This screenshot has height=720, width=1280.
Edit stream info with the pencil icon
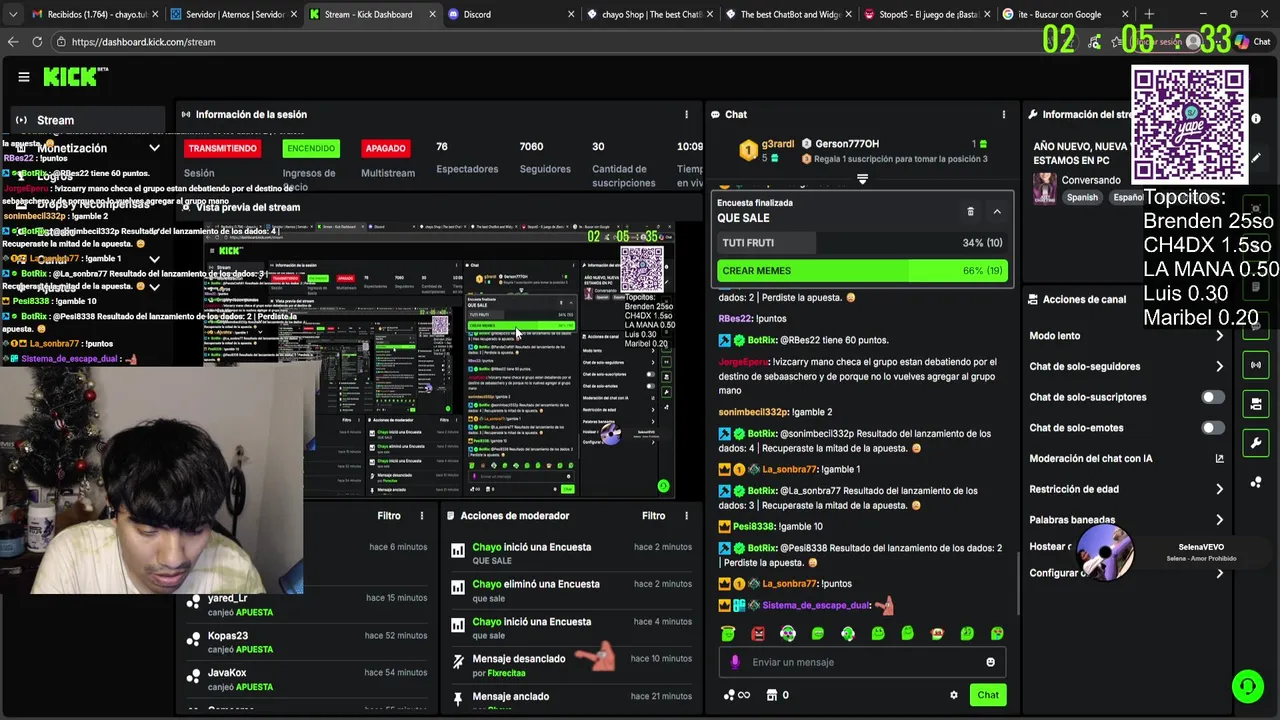point(1256,157)
